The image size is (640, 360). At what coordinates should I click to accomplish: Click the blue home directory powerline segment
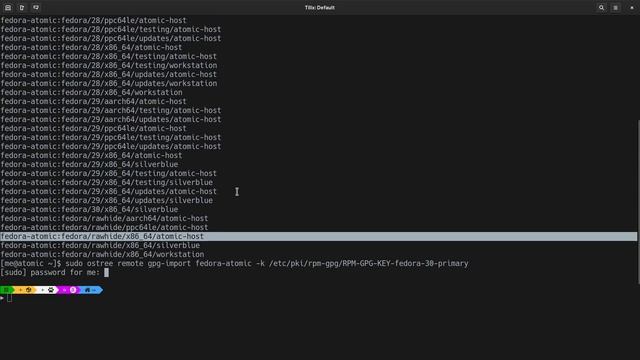[91, 290]
